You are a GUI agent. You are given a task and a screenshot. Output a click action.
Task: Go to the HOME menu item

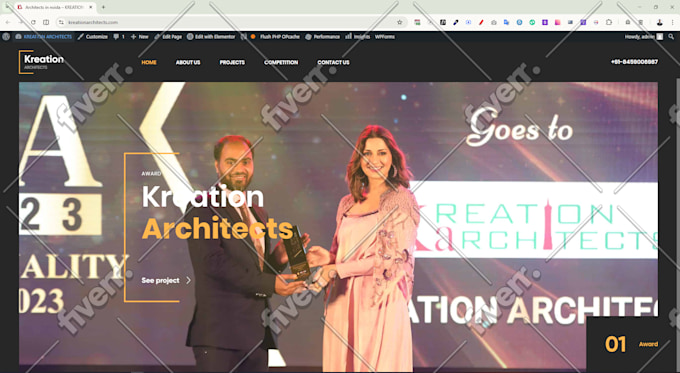(149, 62)
